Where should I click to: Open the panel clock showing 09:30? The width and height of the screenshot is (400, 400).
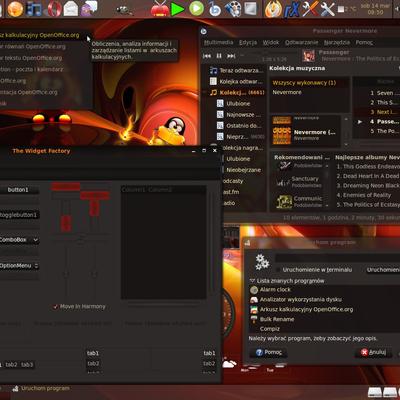pyautogui.click(x=375, y=9)
